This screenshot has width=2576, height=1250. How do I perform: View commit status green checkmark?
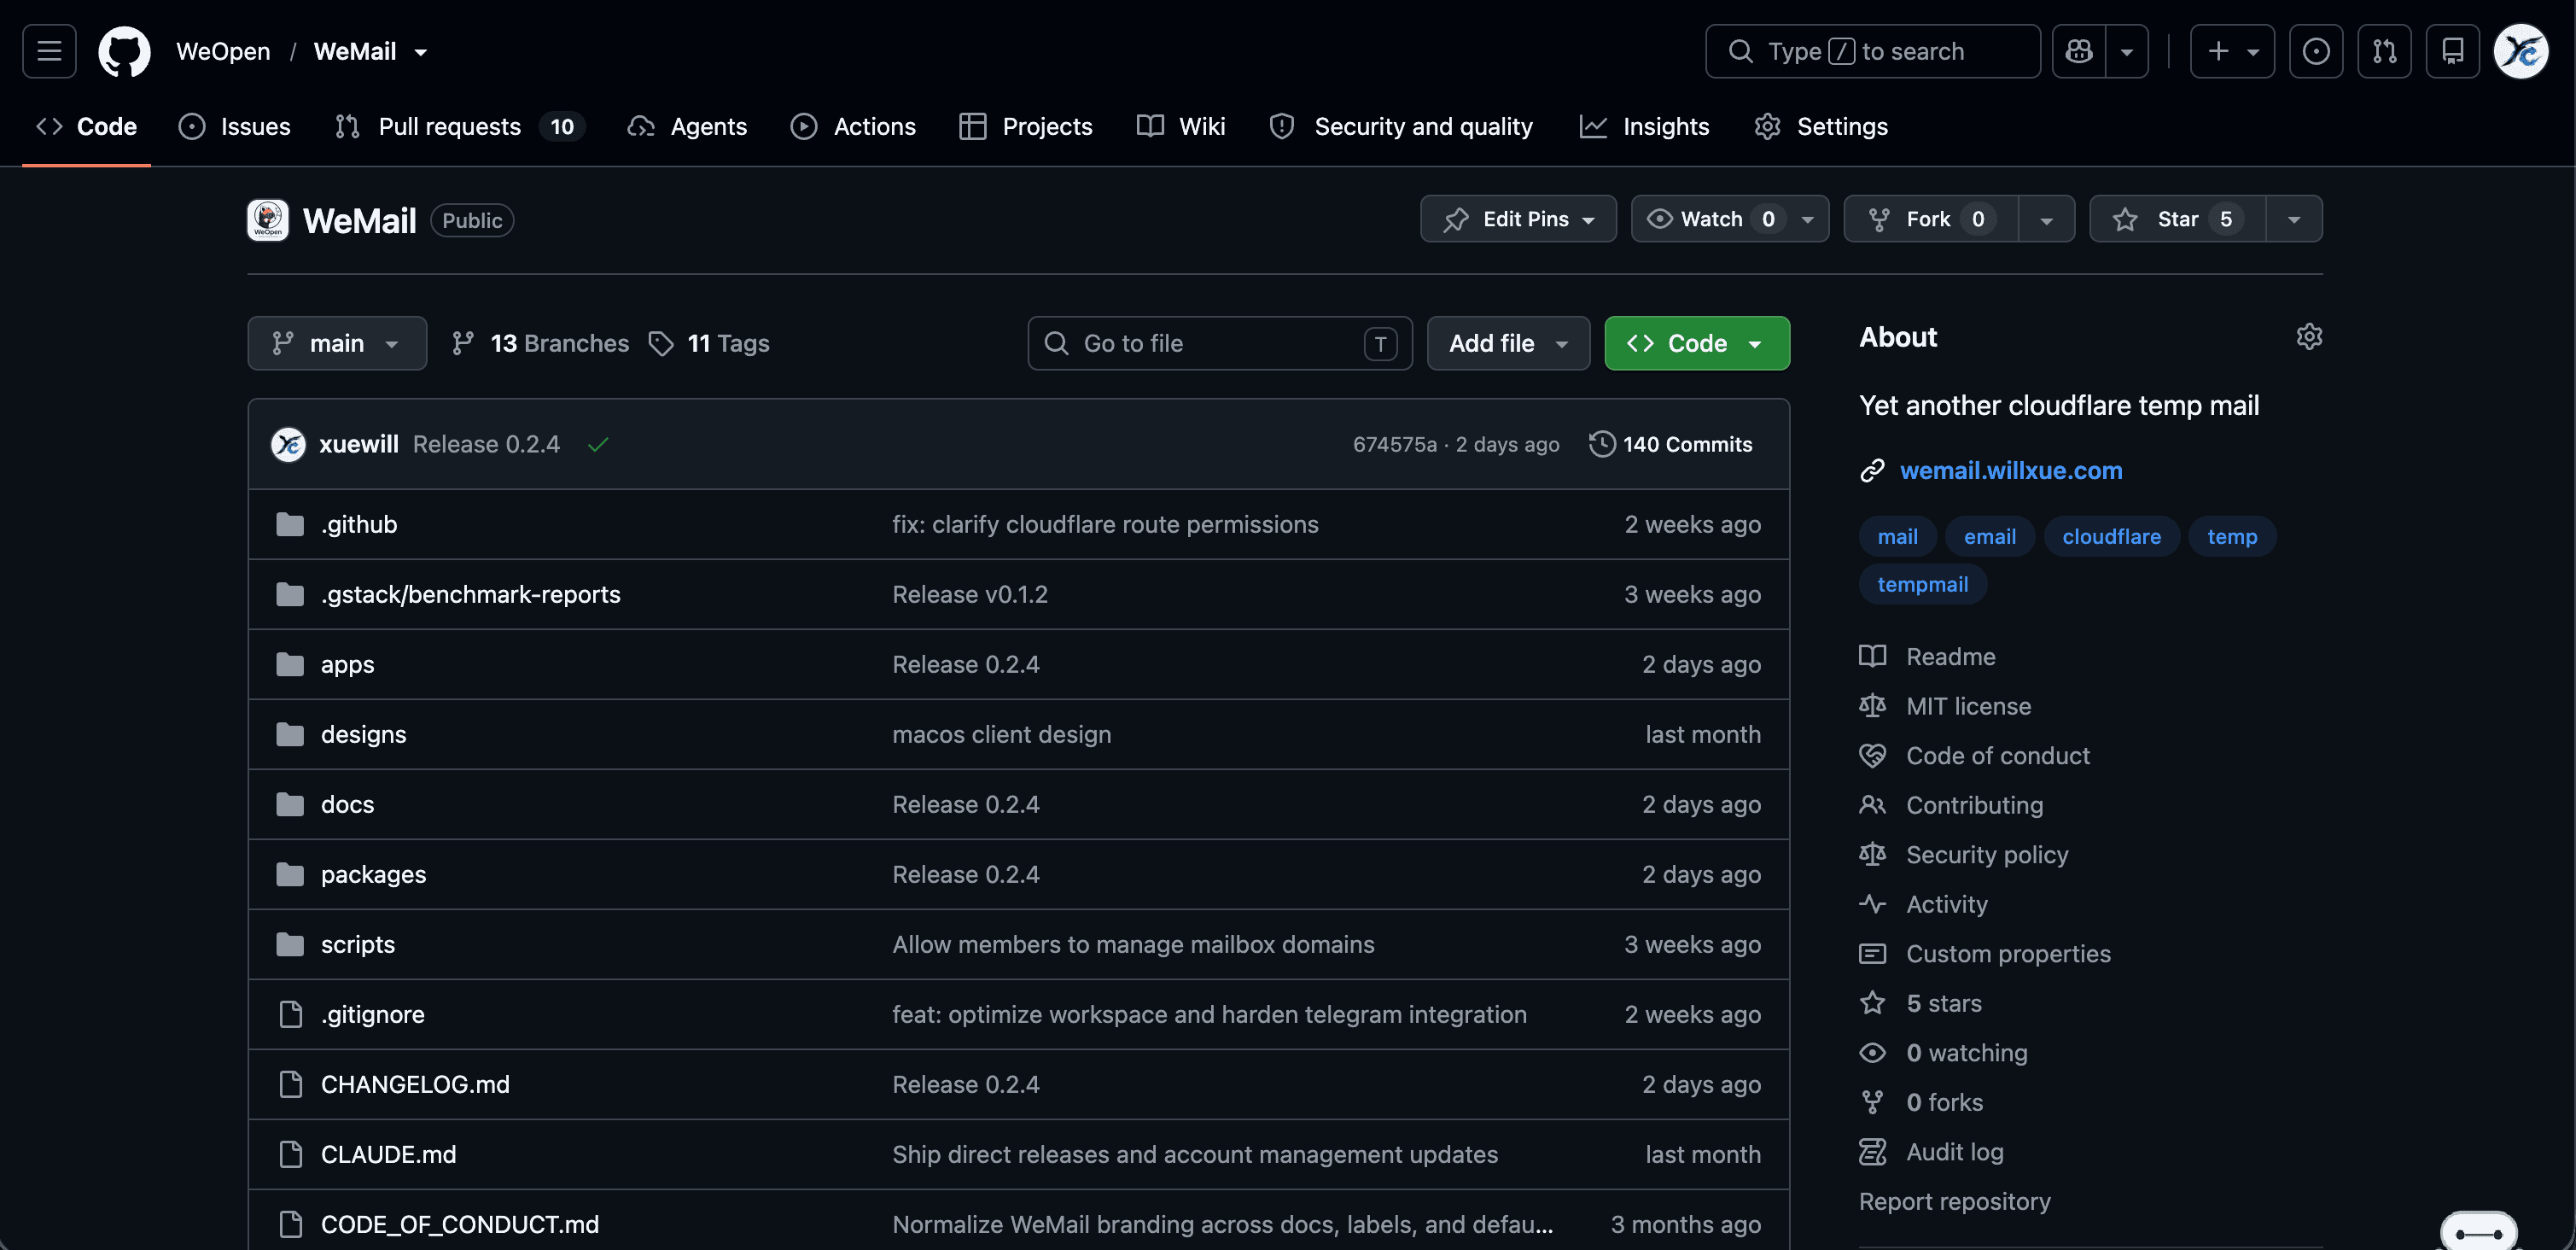(598, 444)
